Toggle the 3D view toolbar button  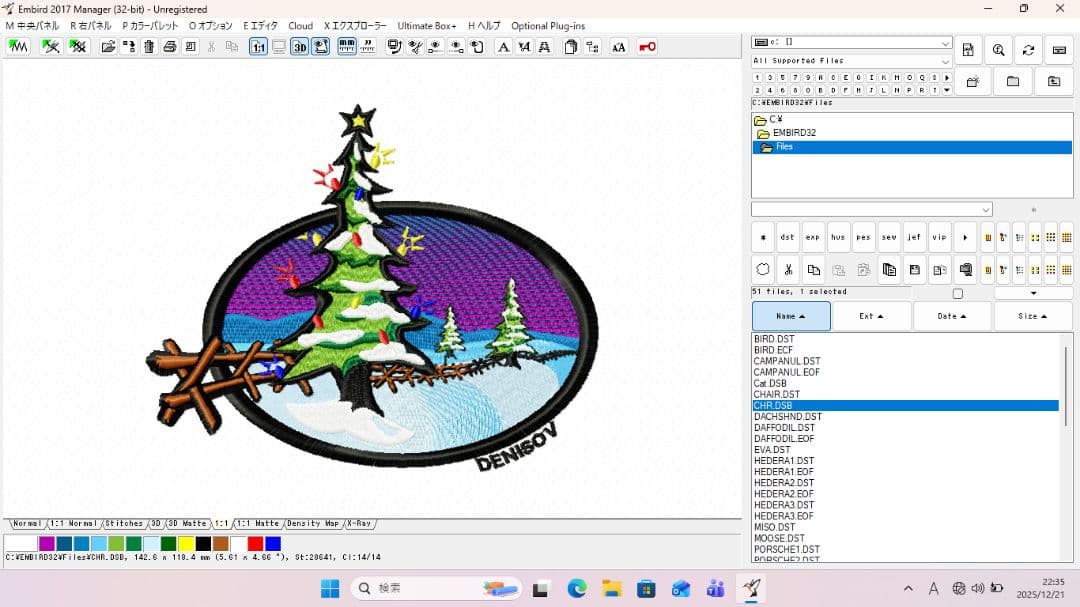(299, 47)
